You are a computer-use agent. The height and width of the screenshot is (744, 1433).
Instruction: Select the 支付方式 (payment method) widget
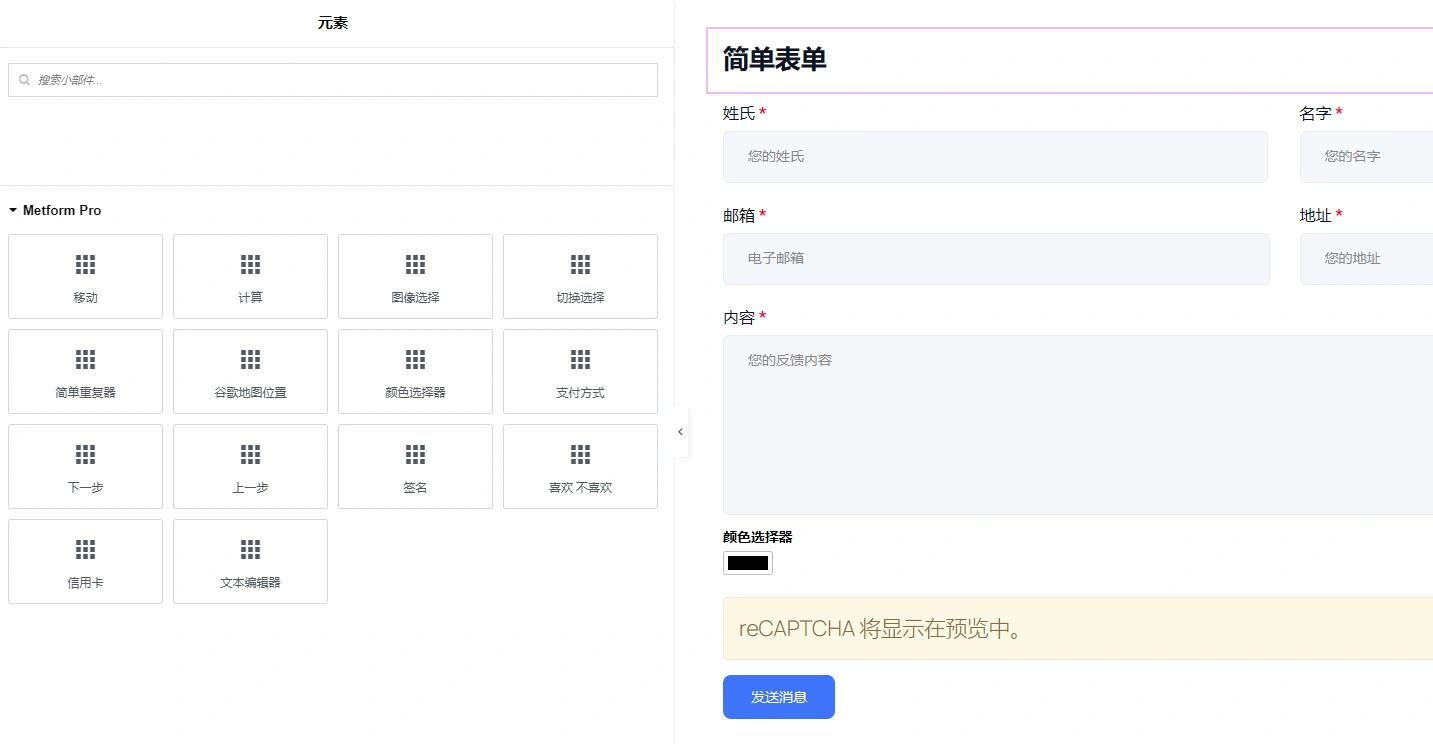tap(580, 371)
